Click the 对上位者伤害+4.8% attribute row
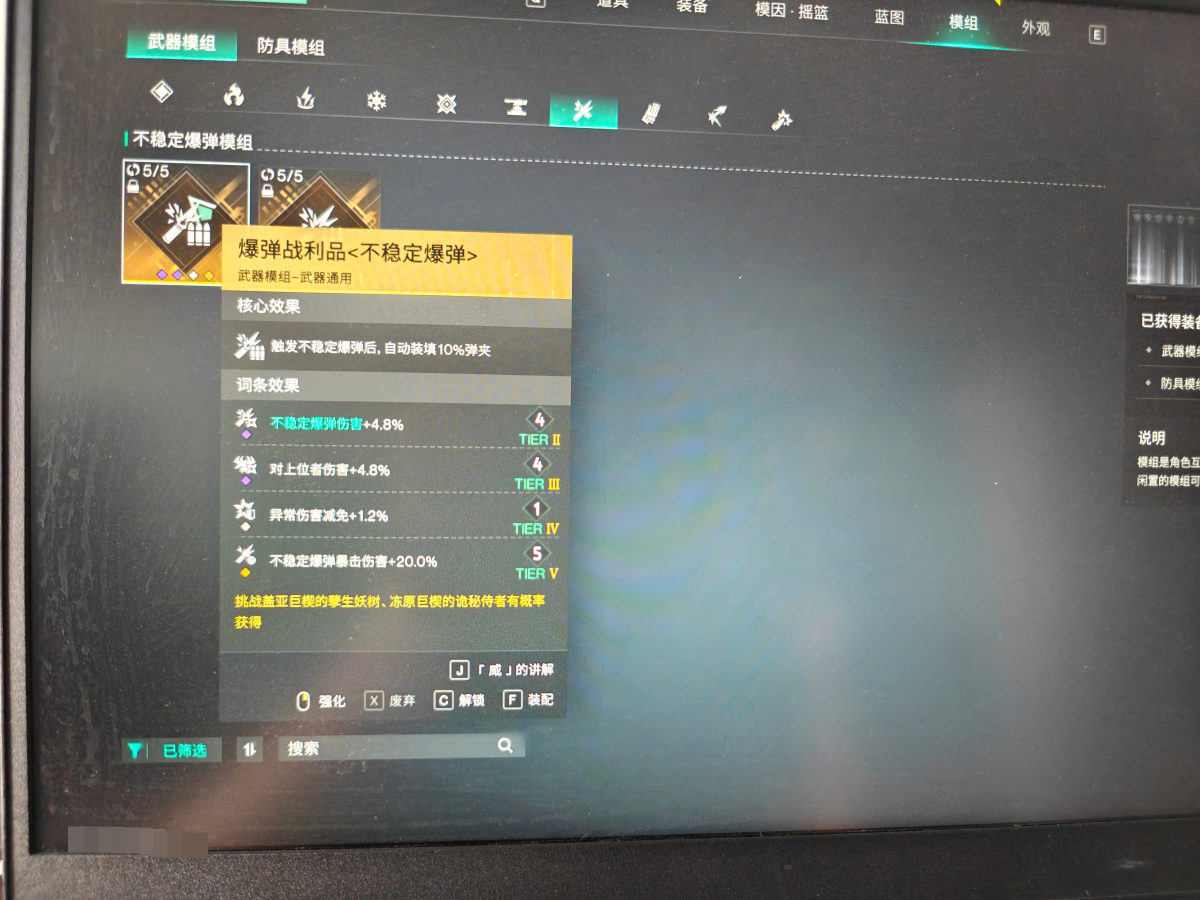The width and height of the screenshot is (1200, 900). [x=394, y=469]
